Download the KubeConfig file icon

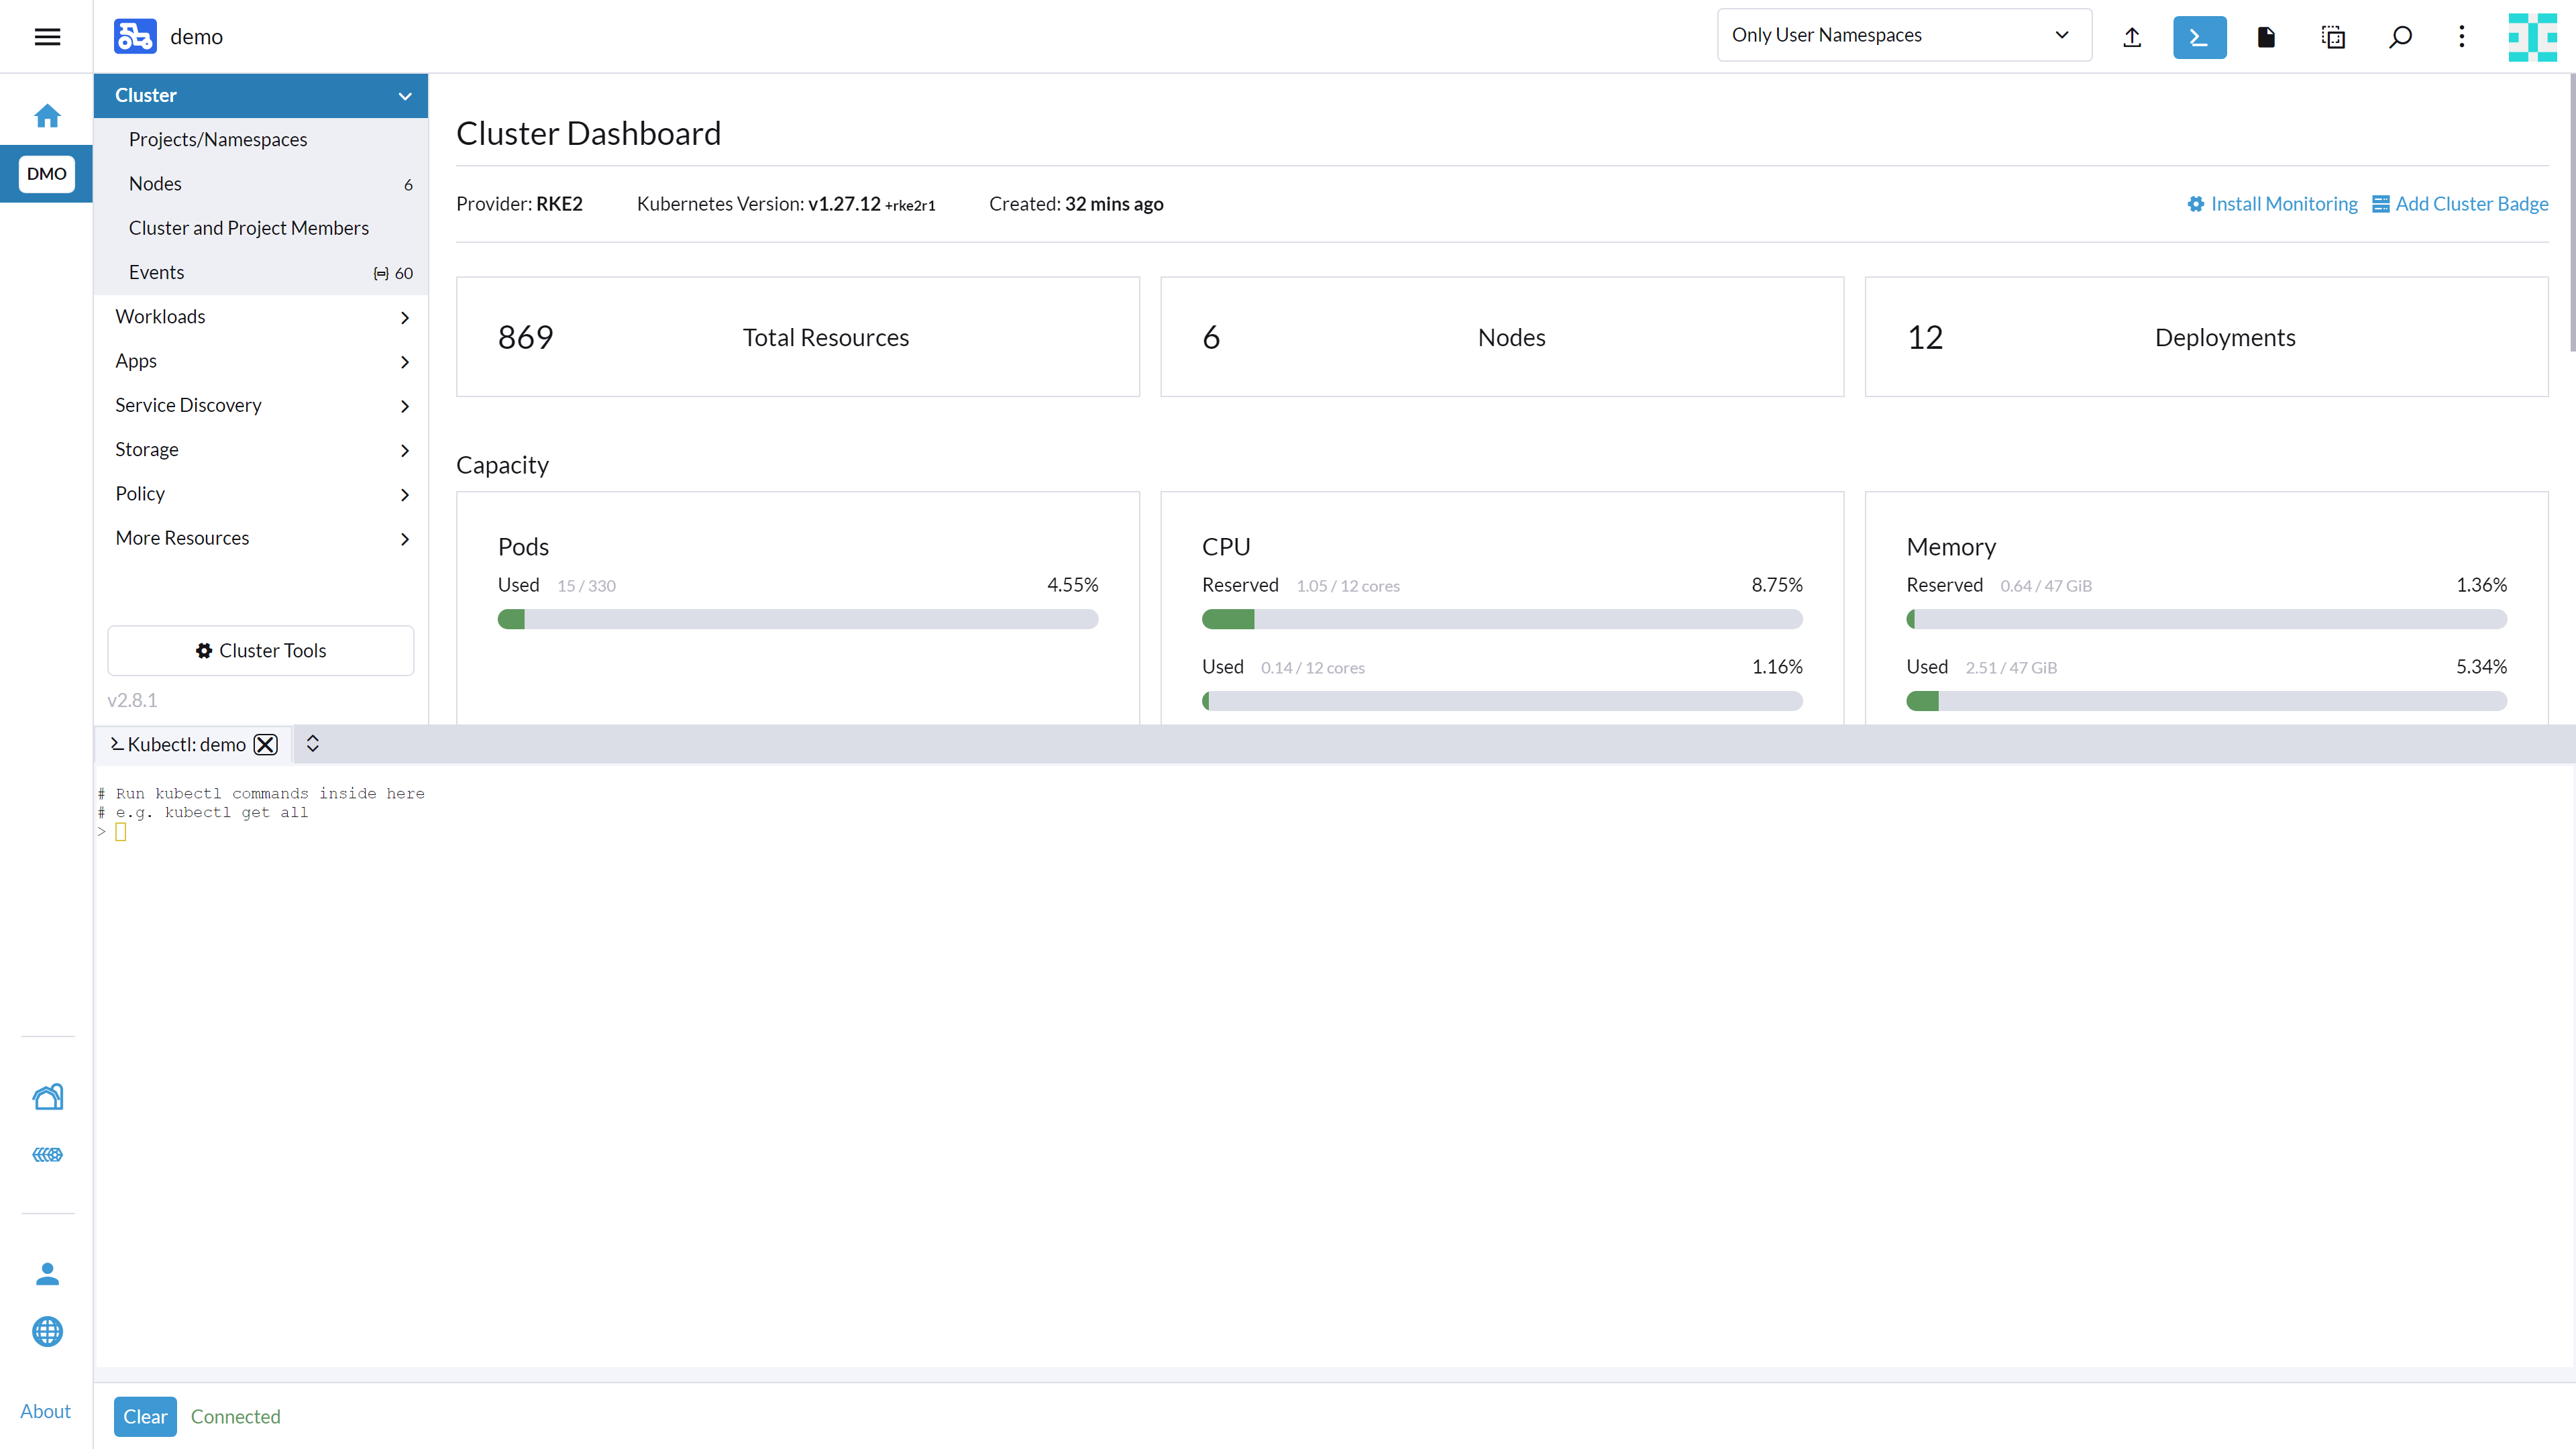(2266, 37)
